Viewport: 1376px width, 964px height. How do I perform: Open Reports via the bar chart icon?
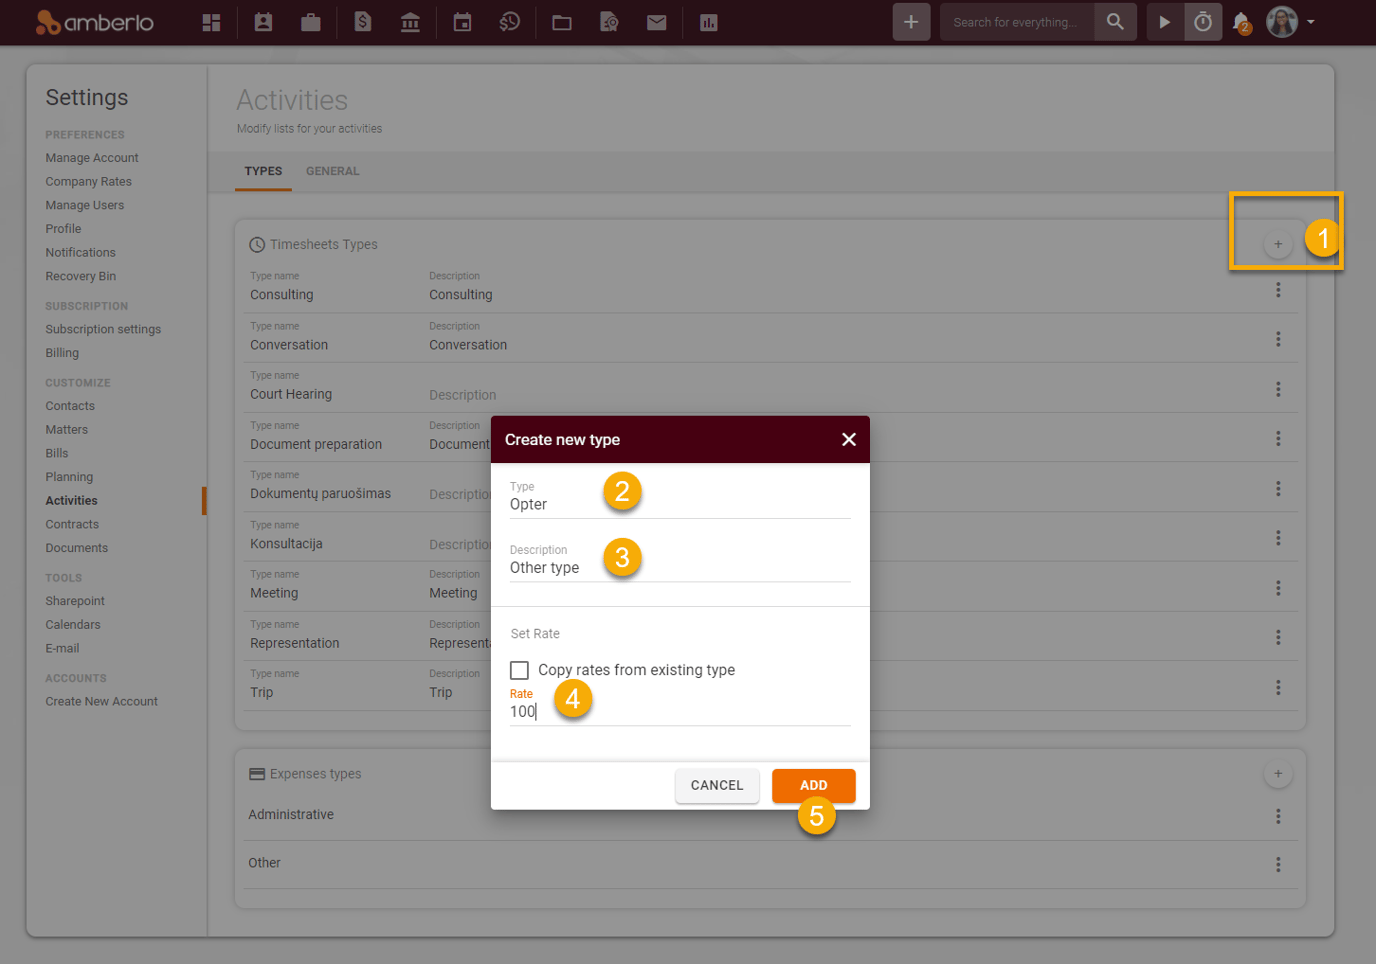point(708,21)
